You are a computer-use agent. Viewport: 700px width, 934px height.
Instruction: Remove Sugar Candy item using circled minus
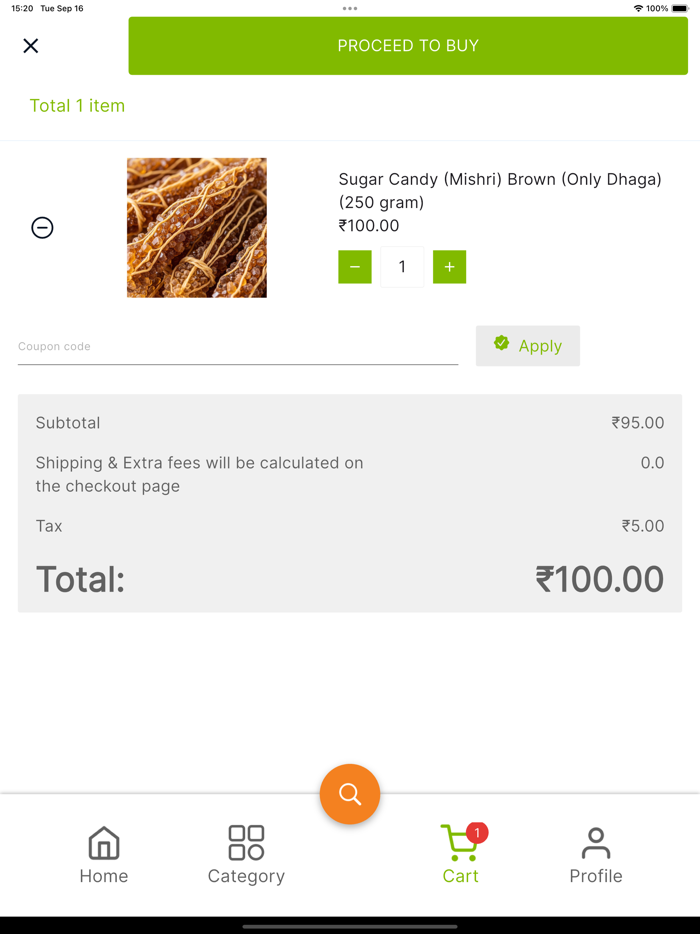click(42, 228)
